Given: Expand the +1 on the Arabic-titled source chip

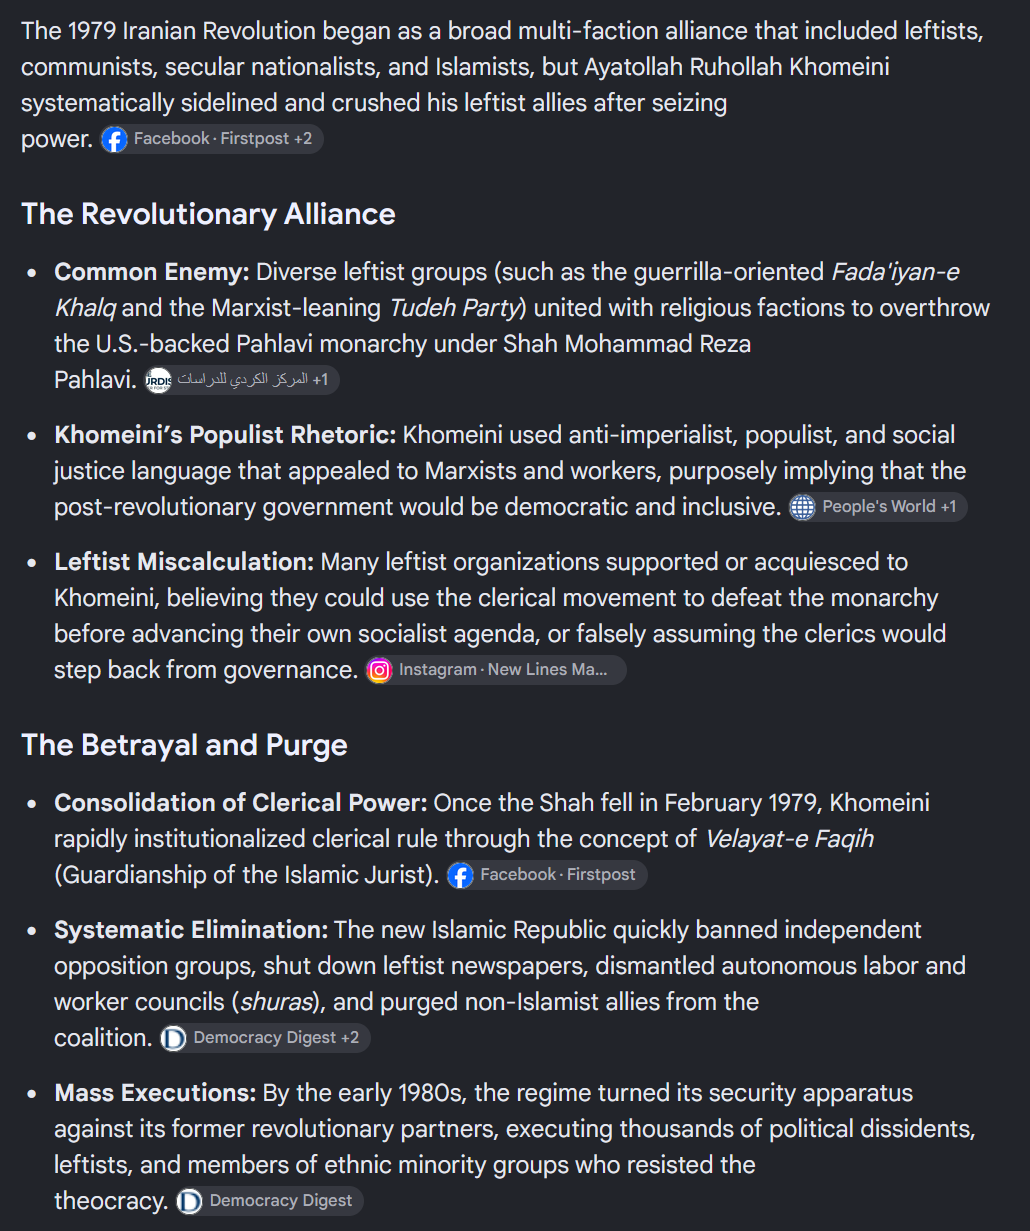Looking at the screenshot, I should [320, 380].
